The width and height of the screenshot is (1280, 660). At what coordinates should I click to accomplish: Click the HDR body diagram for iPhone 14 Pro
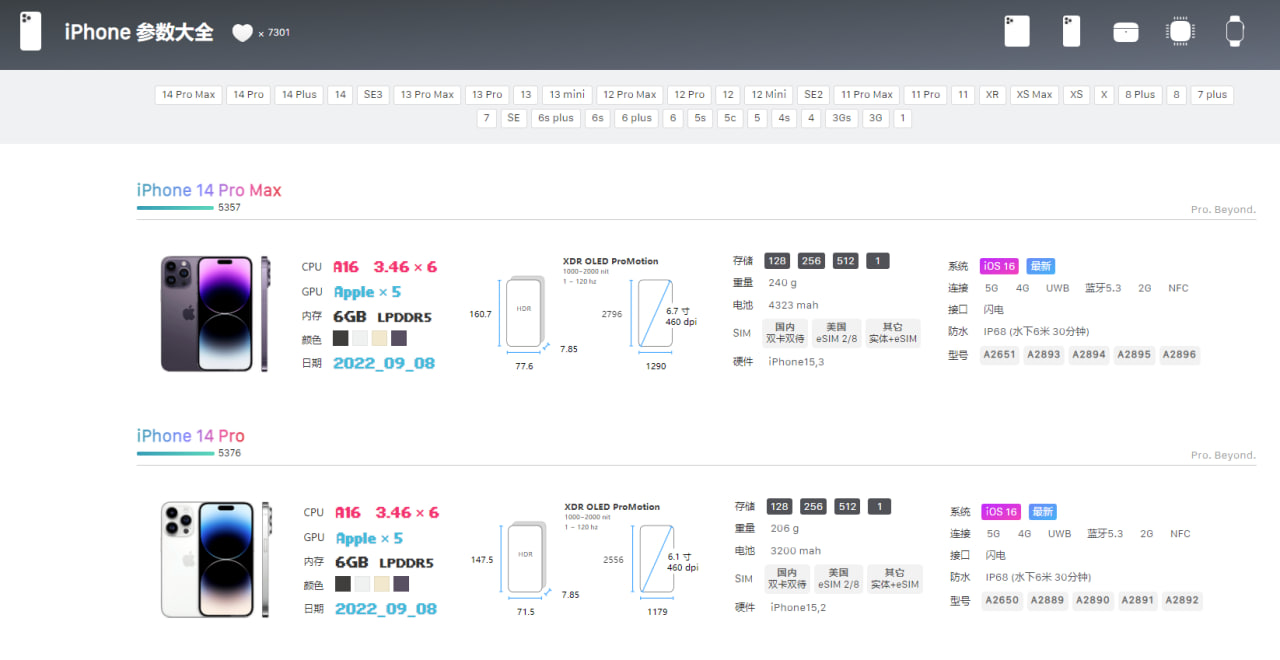[527, 558]
